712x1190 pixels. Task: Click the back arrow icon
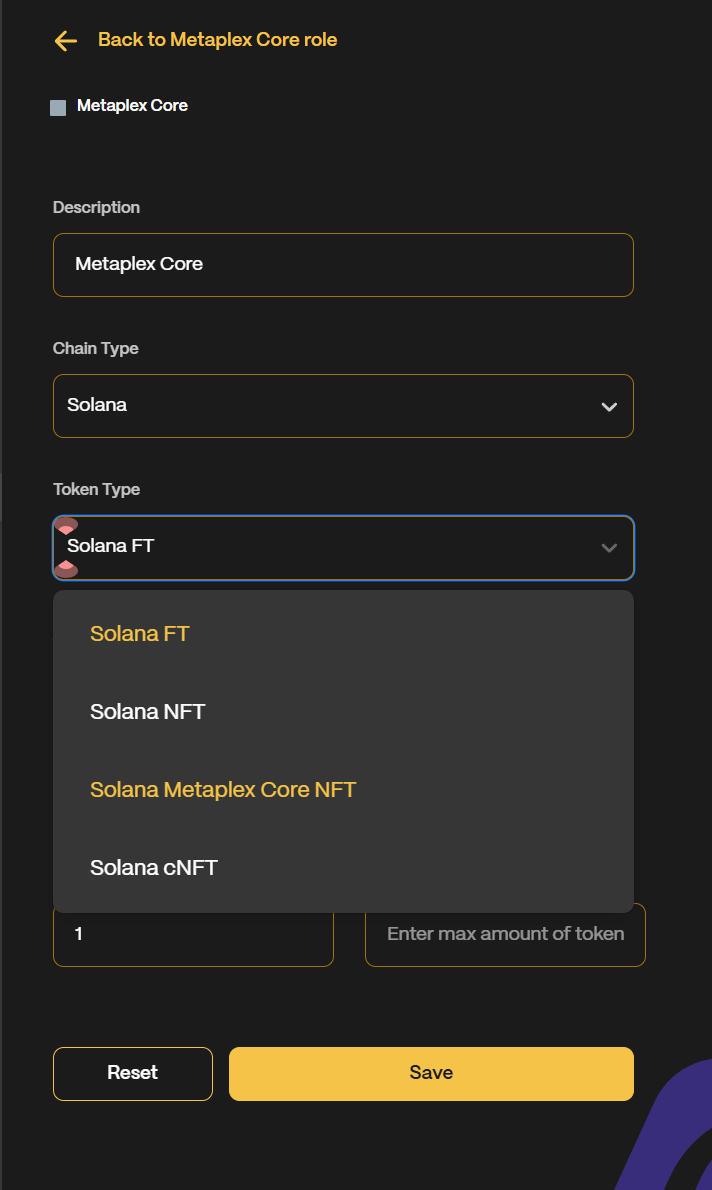point(64,41)
